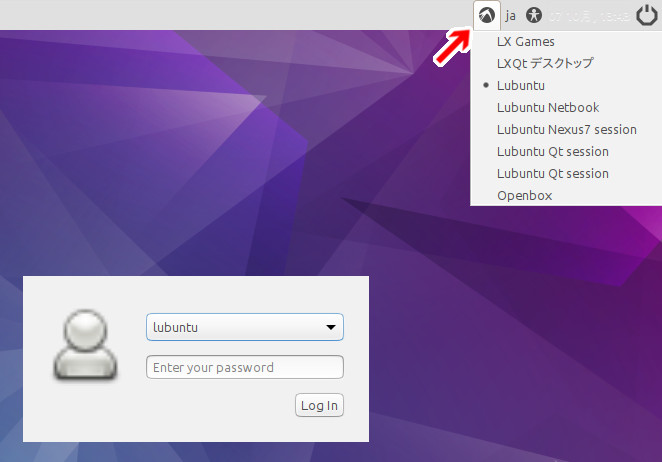Click the user avatar picture
Viewport: 662px width, 462px height.
click(x=85, y=344)
